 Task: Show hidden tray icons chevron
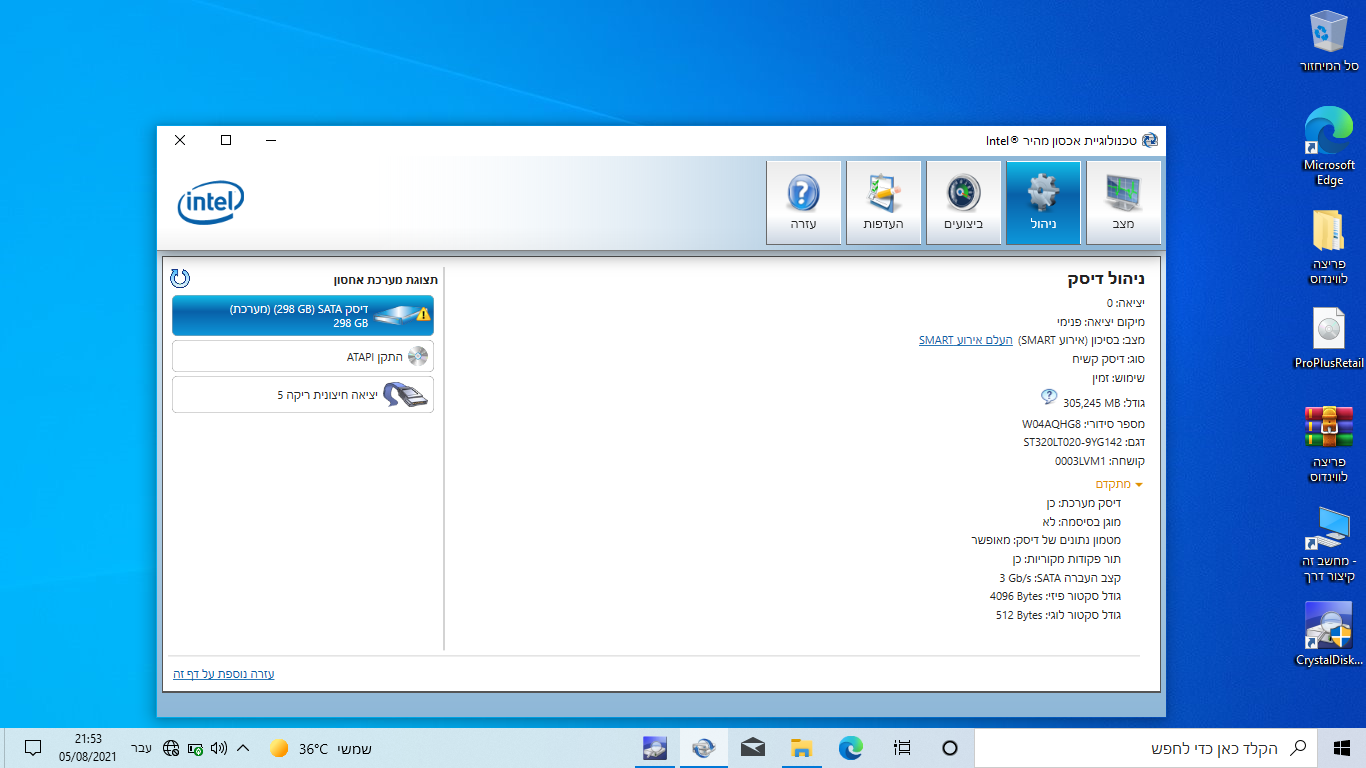point(243,748)
